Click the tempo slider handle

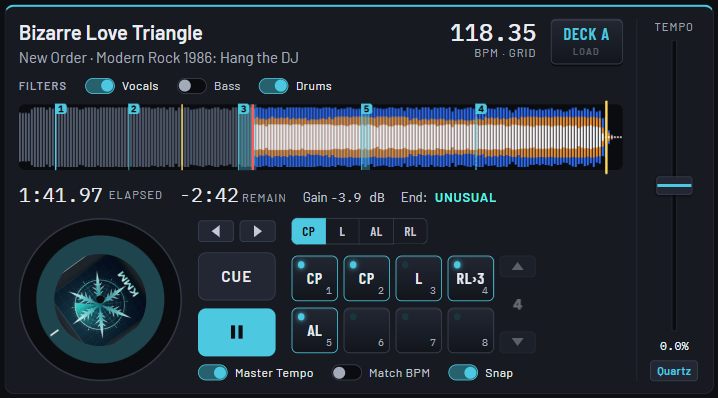tap(674, 185)
